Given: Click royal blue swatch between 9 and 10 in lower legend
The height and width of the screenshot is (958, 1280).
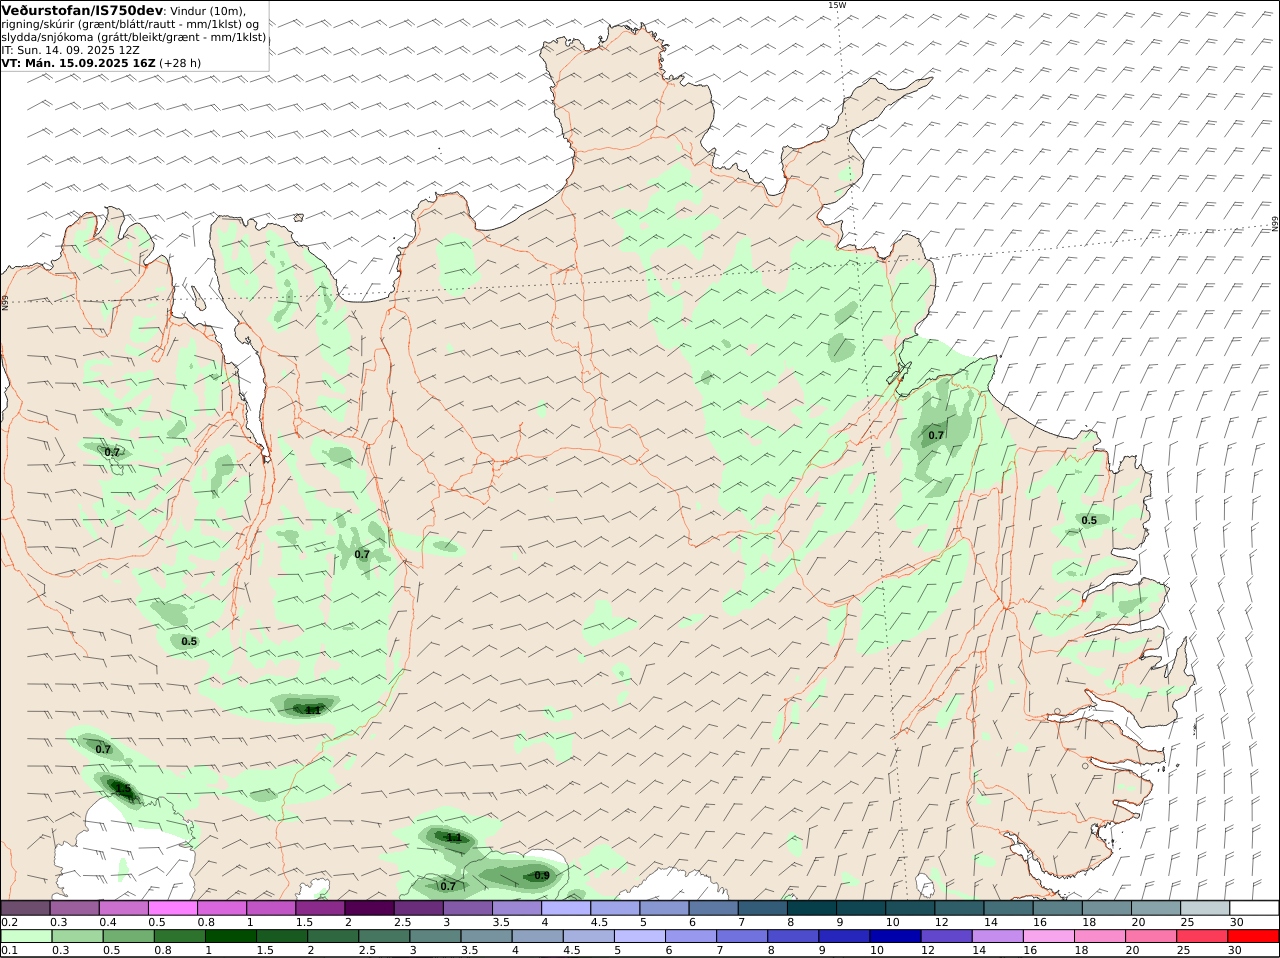Looking at the screenshot, I should coord(844,936).
